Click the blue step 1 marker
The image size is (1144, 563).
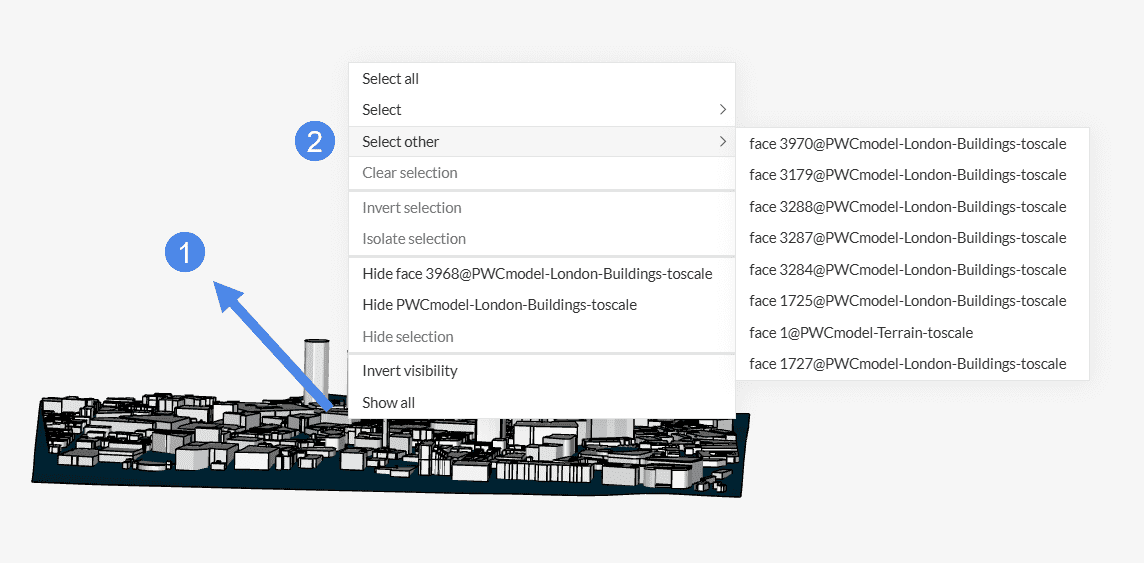(185, 252)
